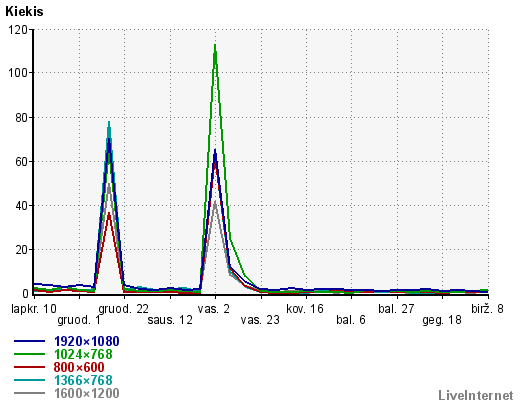Click the kov. 16 date label

[305, 309]
